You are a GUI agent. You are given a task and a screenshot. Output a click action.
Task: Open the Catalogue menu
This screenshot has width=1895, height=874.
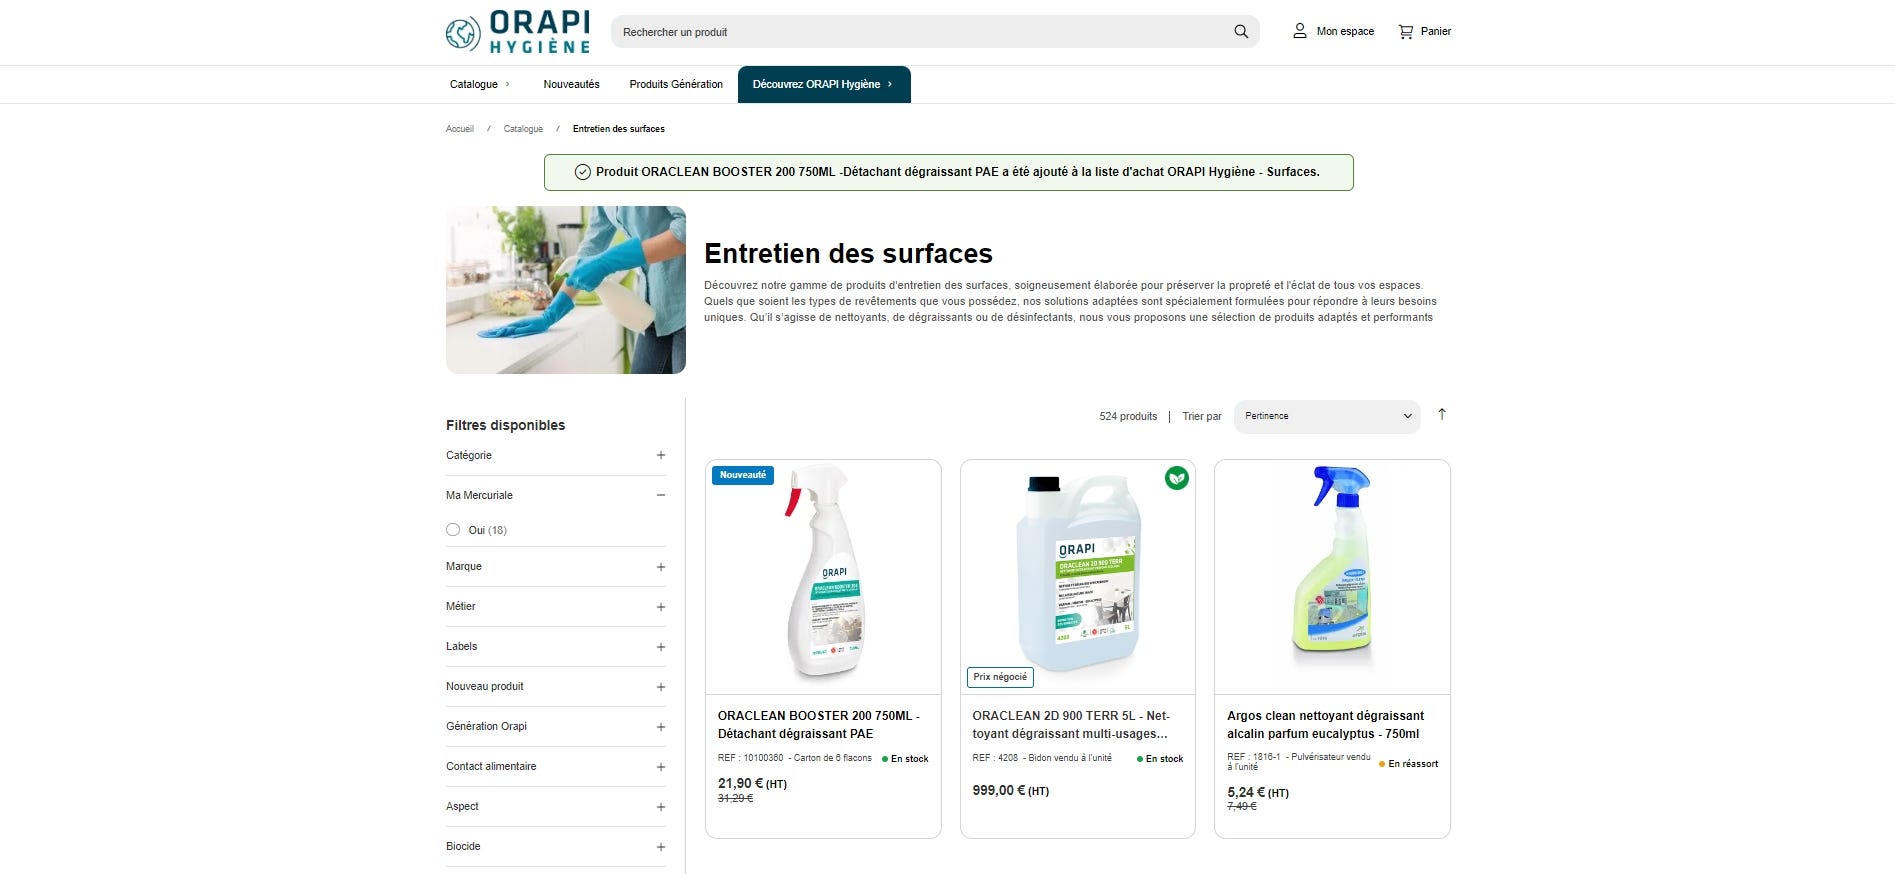coord(480,85)
